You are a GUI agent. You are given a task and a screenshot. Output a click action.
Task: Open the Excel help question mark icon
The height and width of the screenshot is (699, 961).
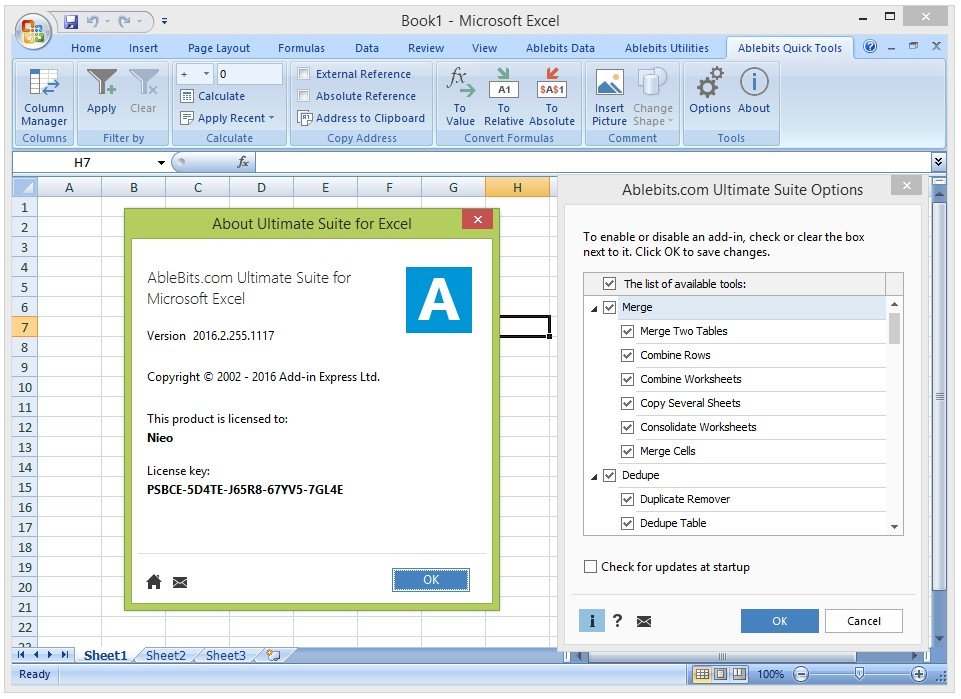tap(870, 47)
